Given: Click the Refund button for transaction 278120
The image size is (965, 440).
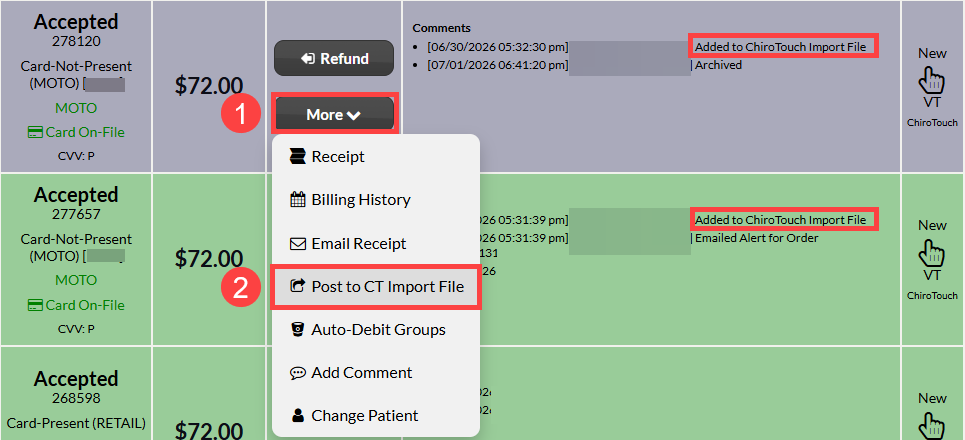Looking at the screenshot, I should [x=334, y=58].
